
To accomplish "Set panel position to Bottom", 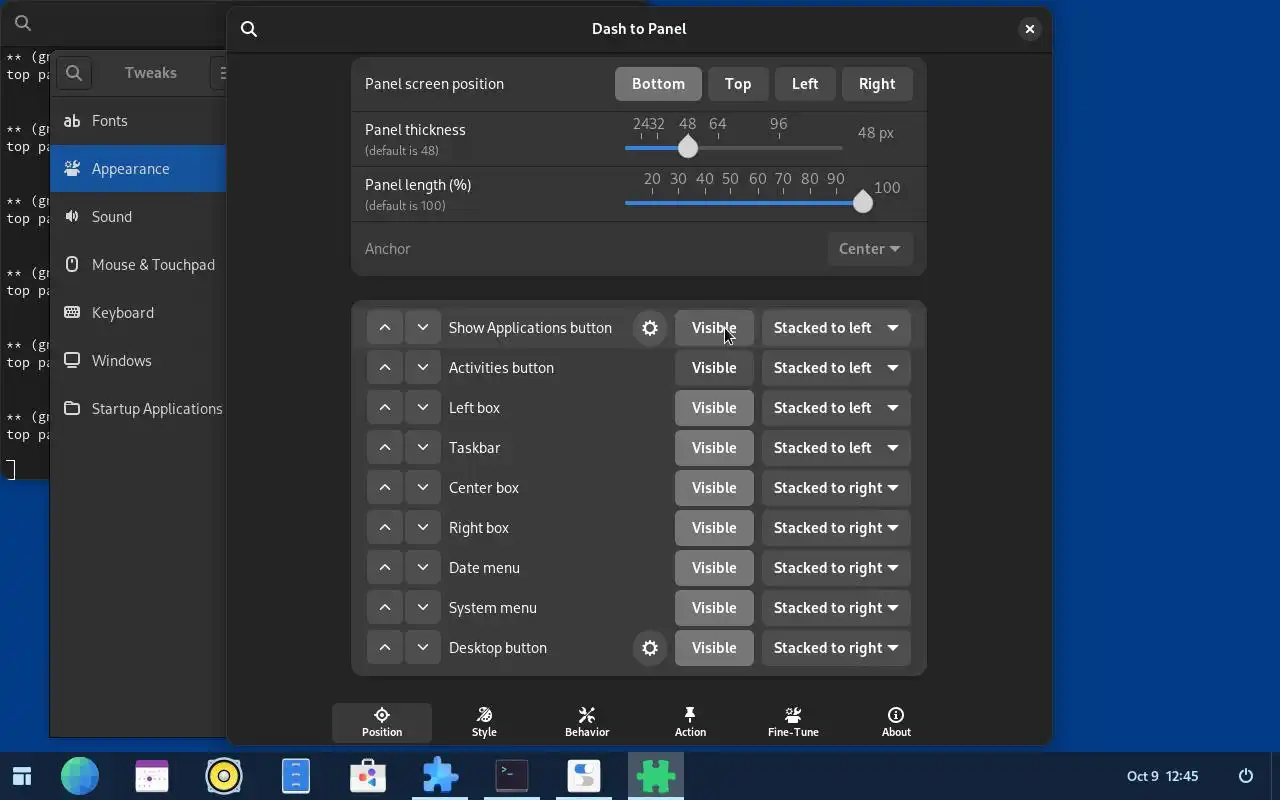I will (x=658, y=84).
